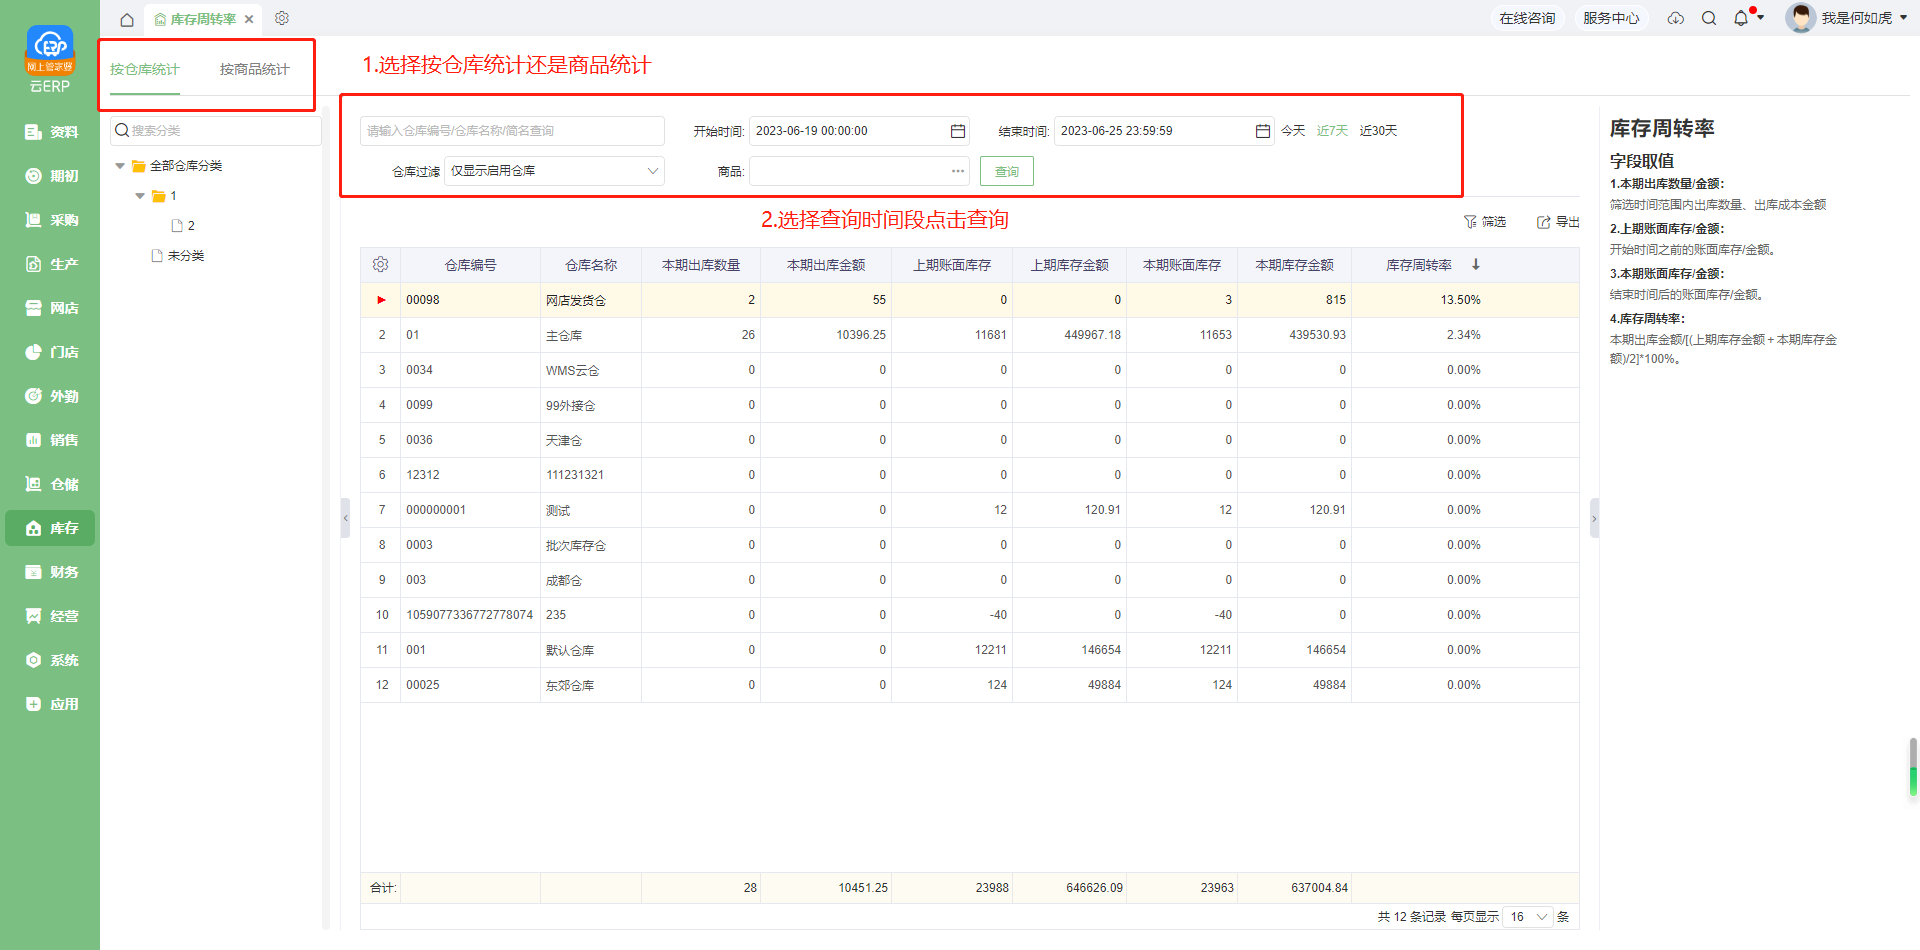The image size is (1920, 950).
Task: Open the 仓储 sidebar module
Action: [x=50, y=484]
